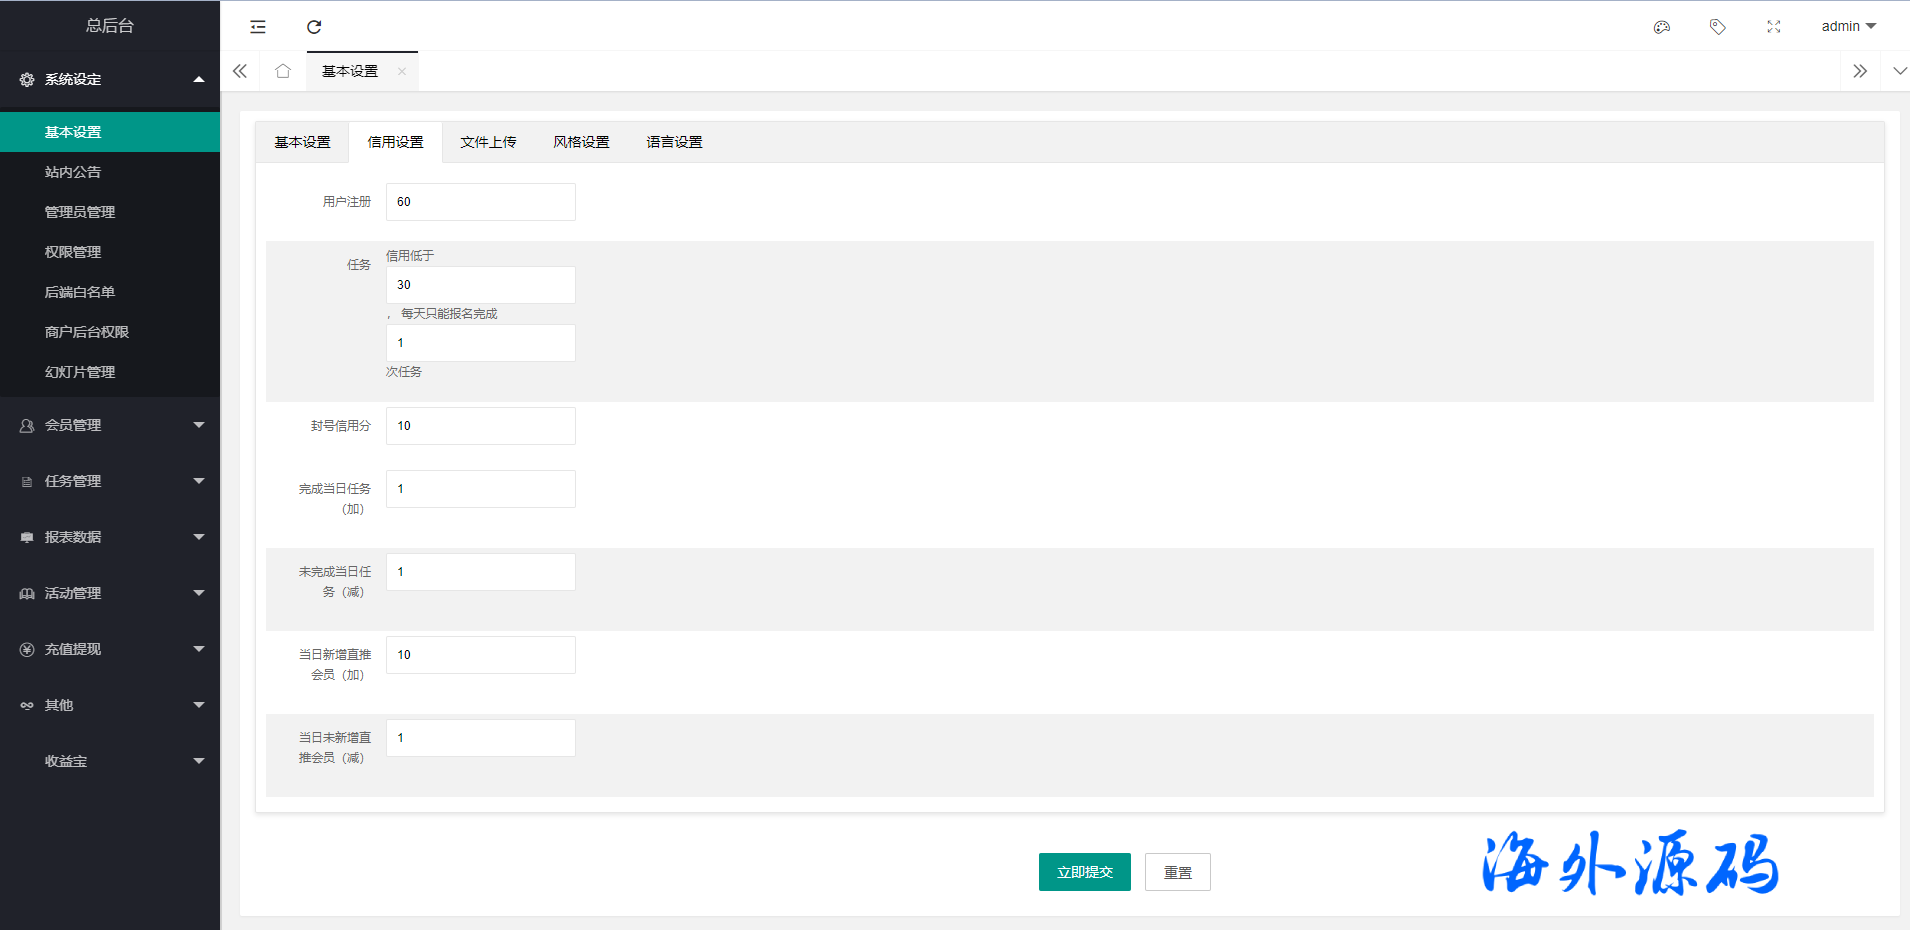The width and height of the screenshot is (1910, 930).
Task: Switch to the 语言设置 tab
Action: tap(674, 142)
